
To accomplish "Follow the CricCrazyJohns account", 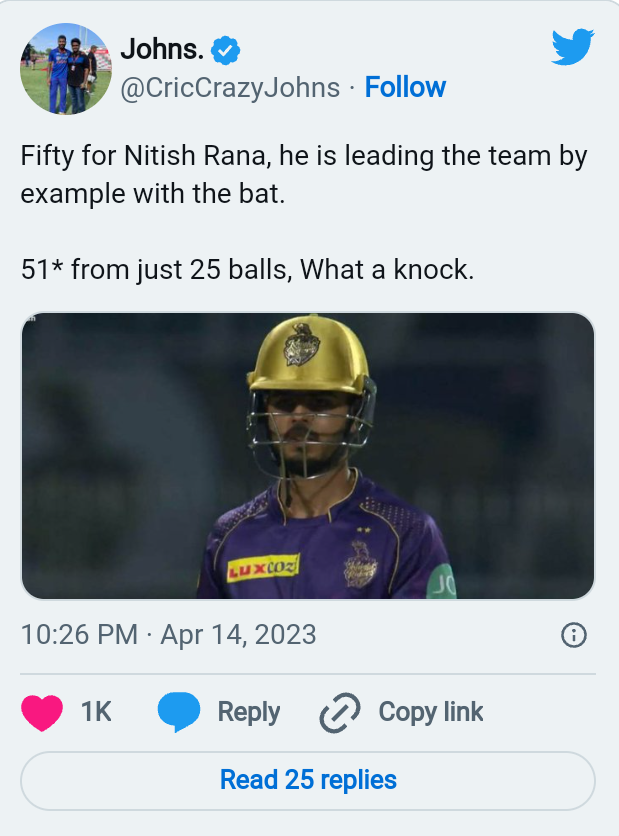I will (x=405, y=88).
